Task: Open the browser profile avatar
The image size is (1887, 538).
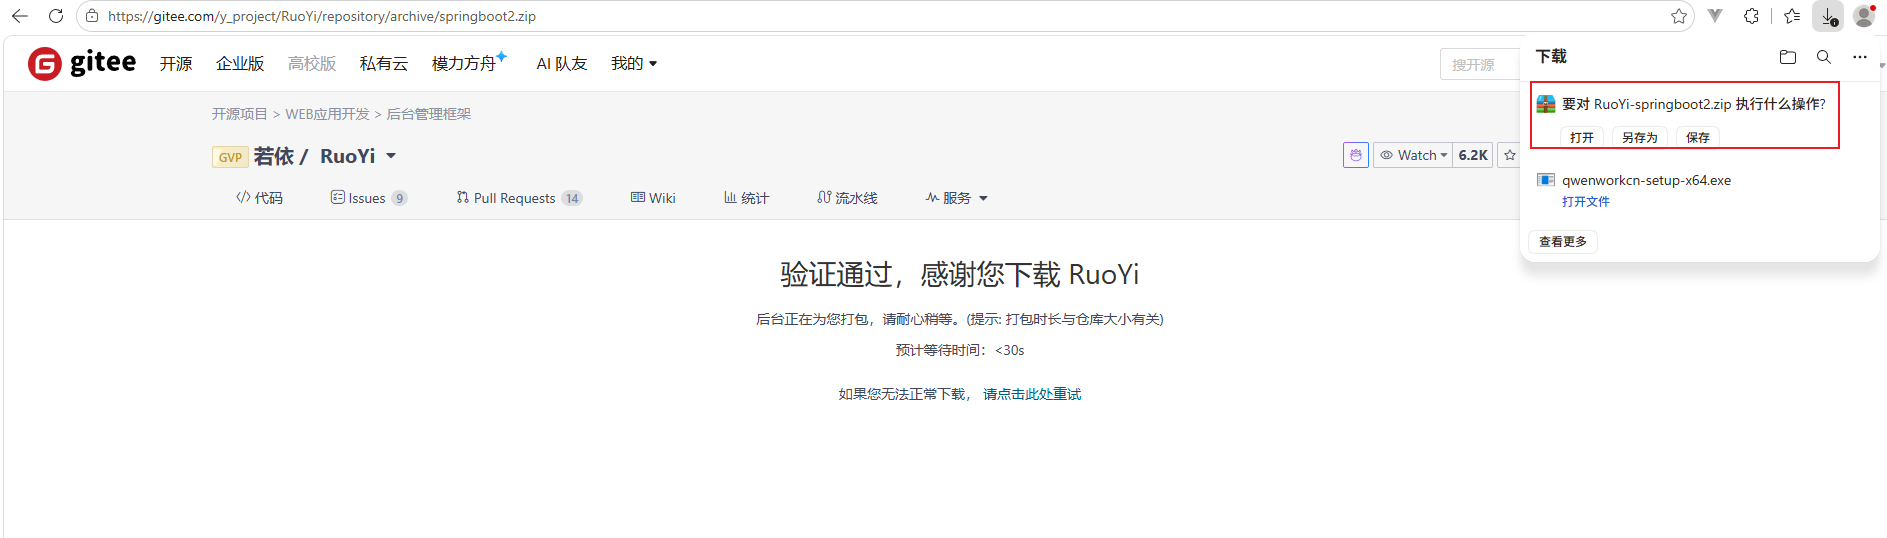Action: (1864, 16)
